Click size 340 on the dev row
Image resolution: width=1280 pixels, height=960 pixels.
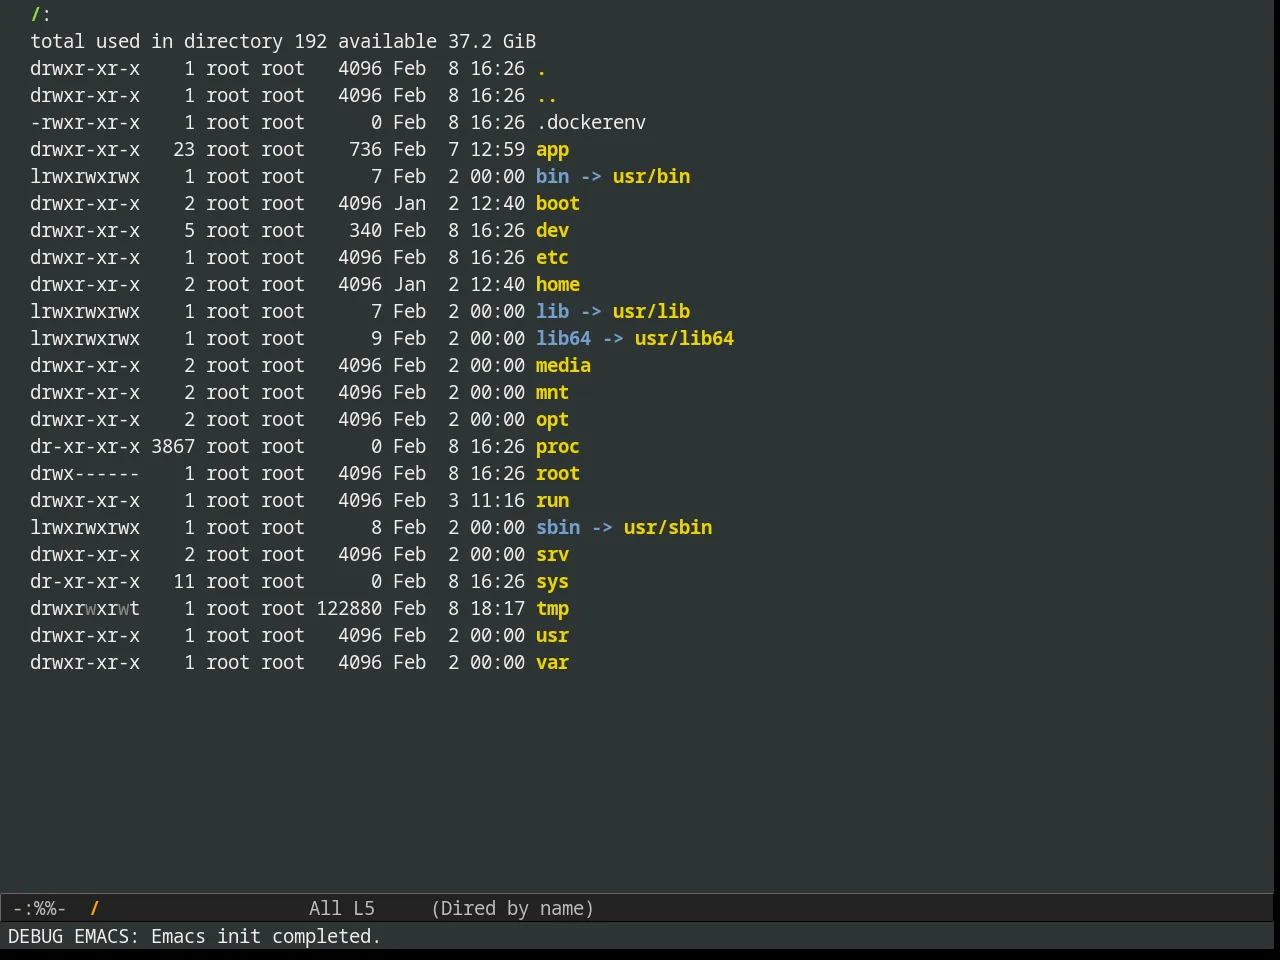(365, 231)
